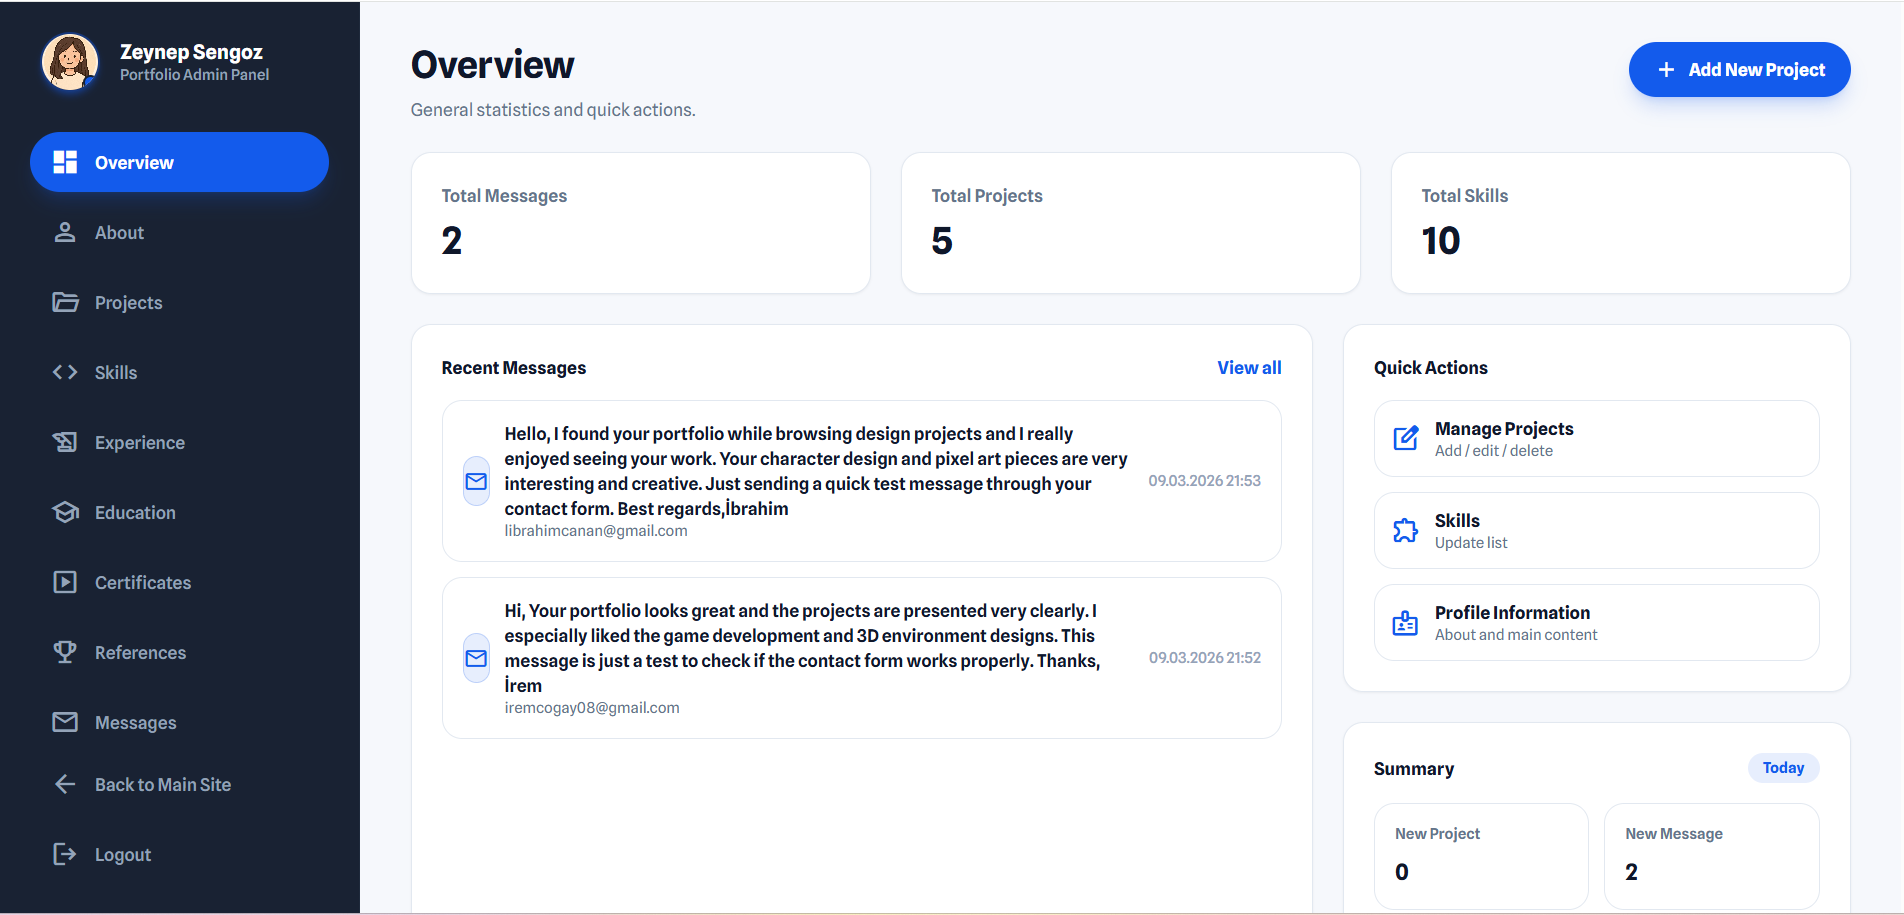Click the Recent Messages heading
Screen dimensions: 1904x915
coord(514,368)
